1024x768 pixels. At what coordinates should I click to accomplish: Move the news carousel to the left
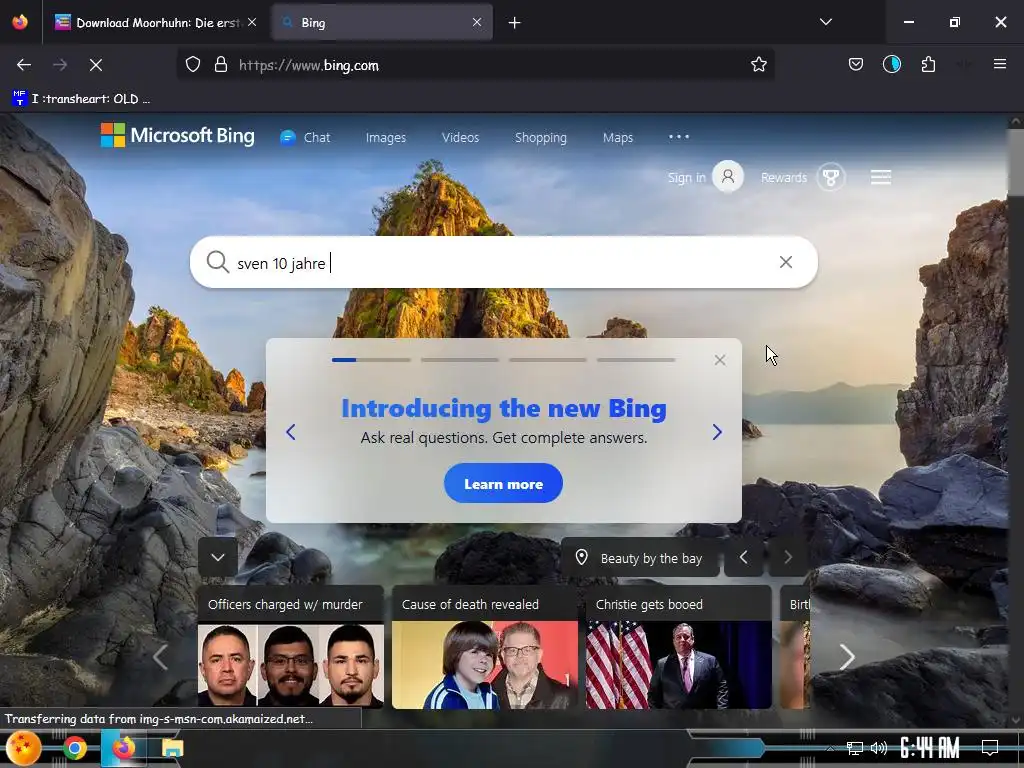(161, 657)
